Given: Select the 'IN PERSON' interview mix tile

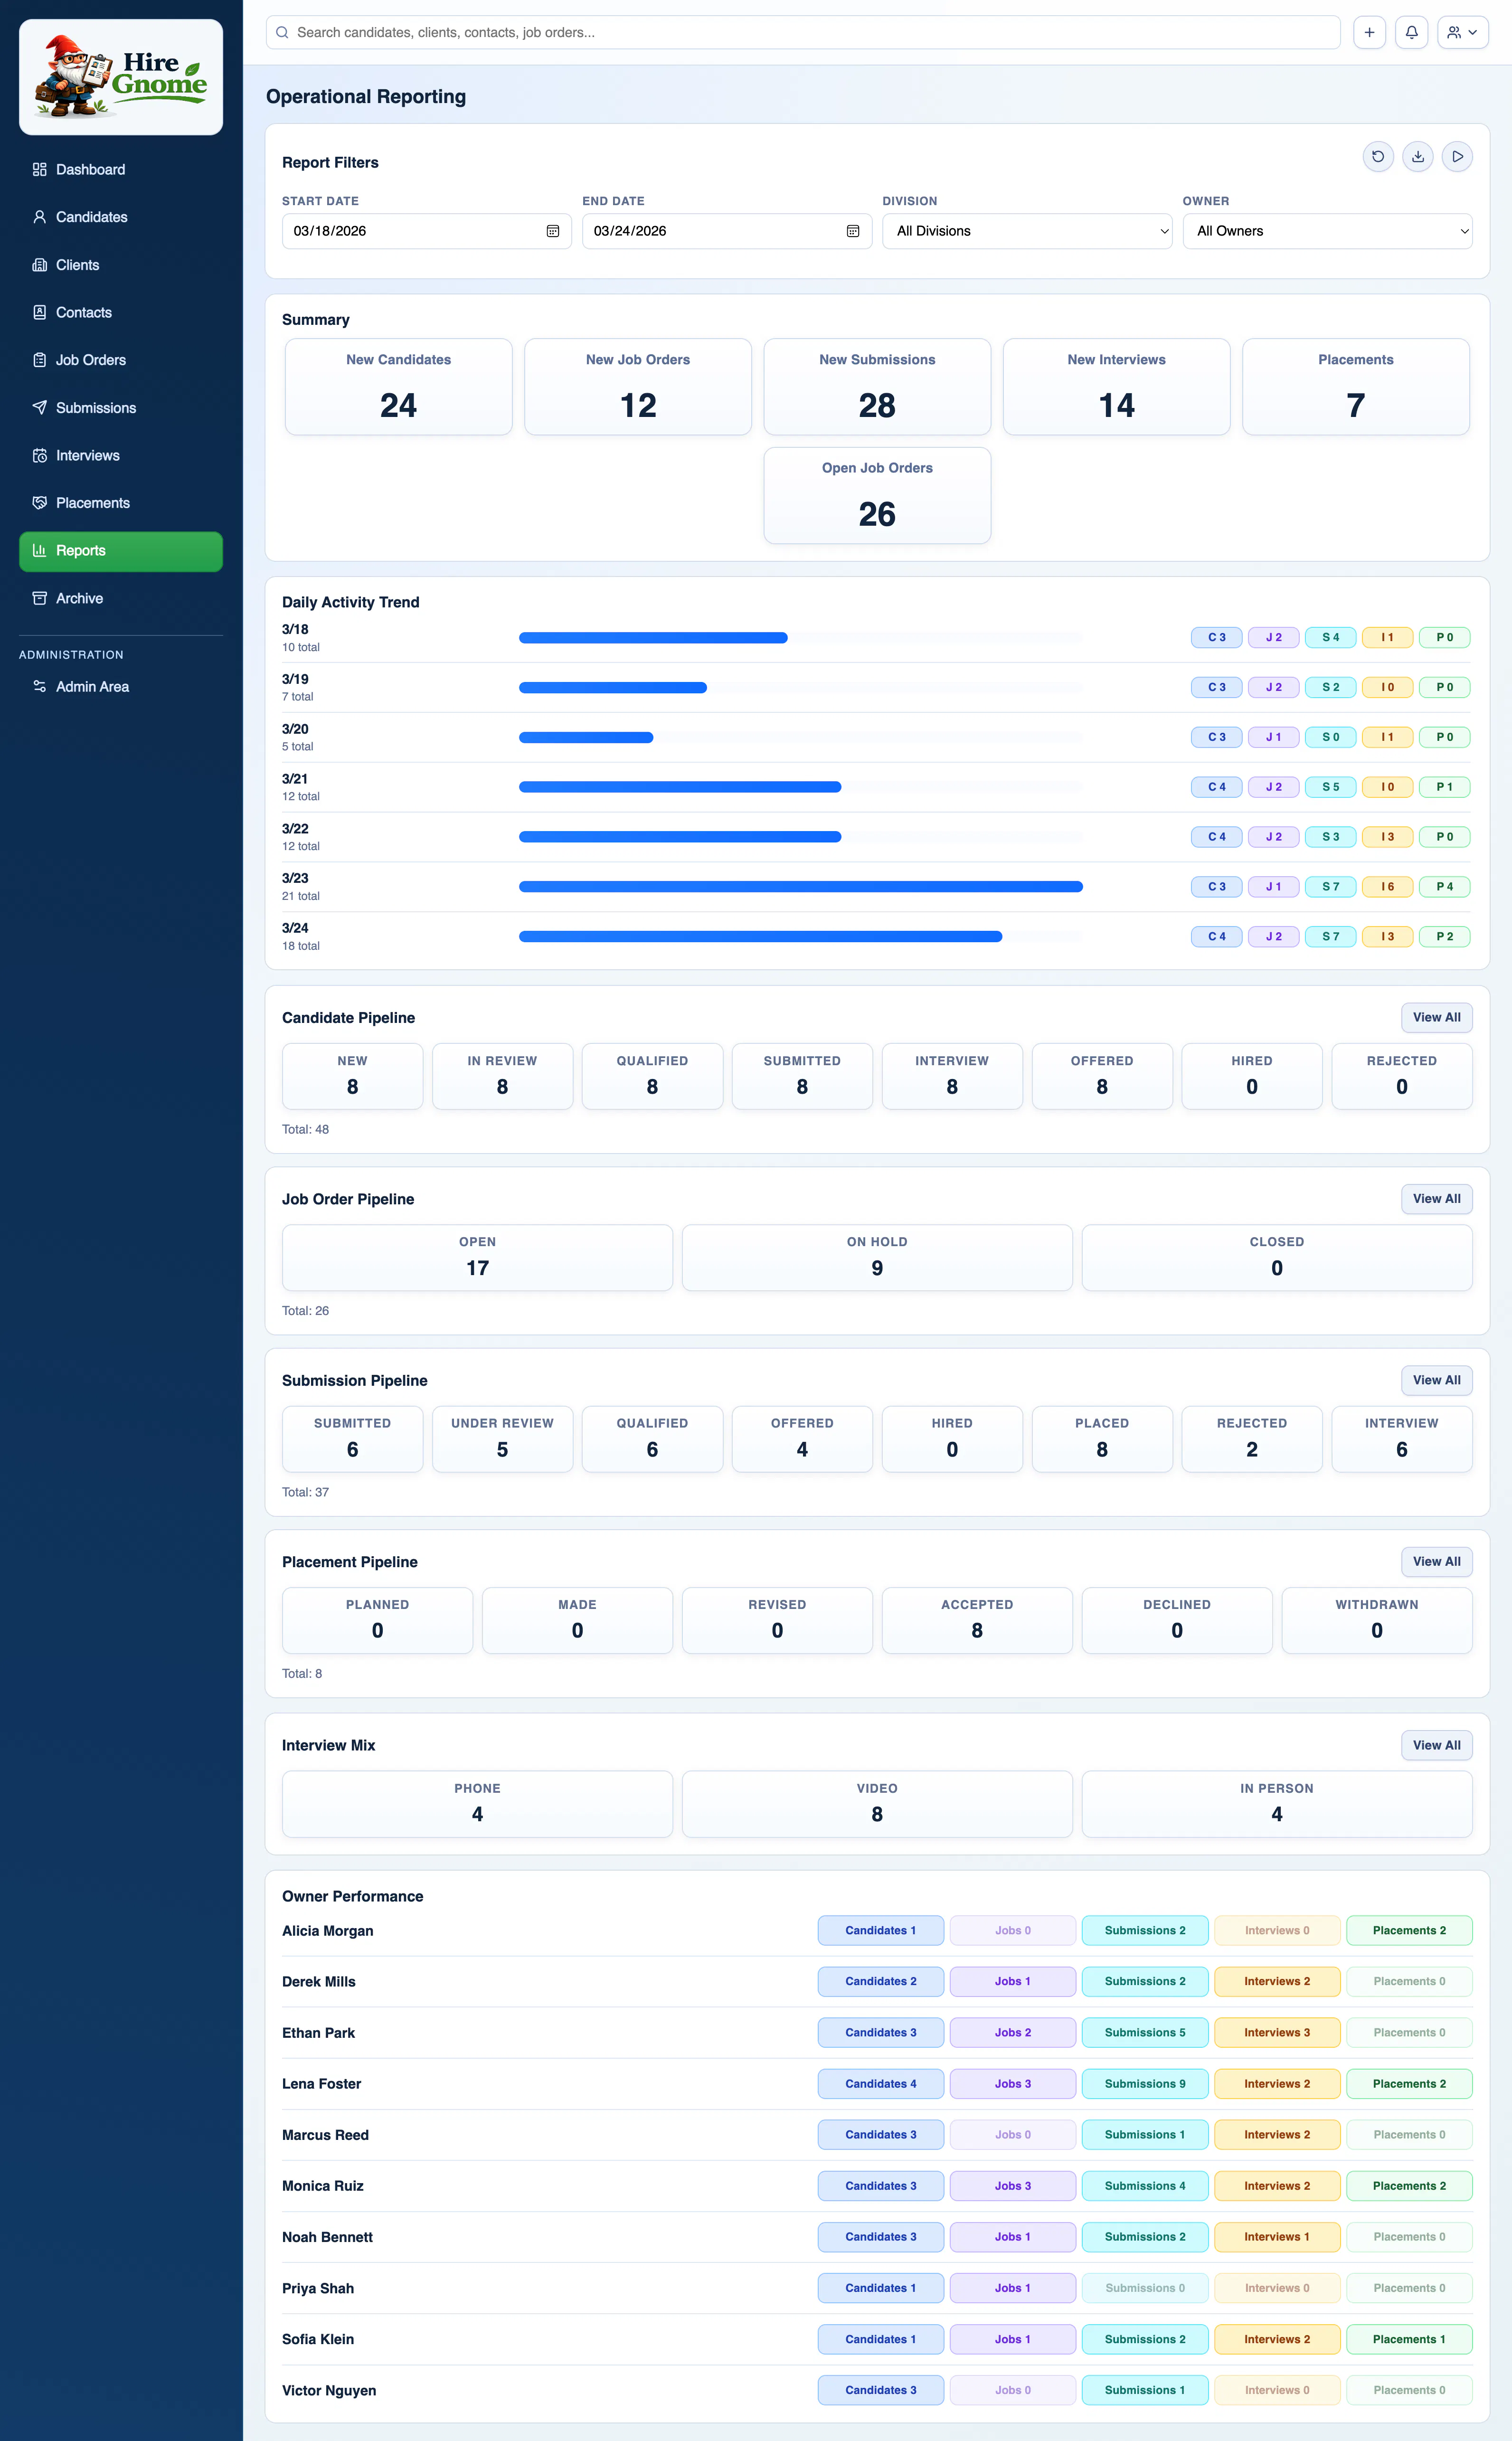Looking at the screenshot, I should point(1277,1804).
